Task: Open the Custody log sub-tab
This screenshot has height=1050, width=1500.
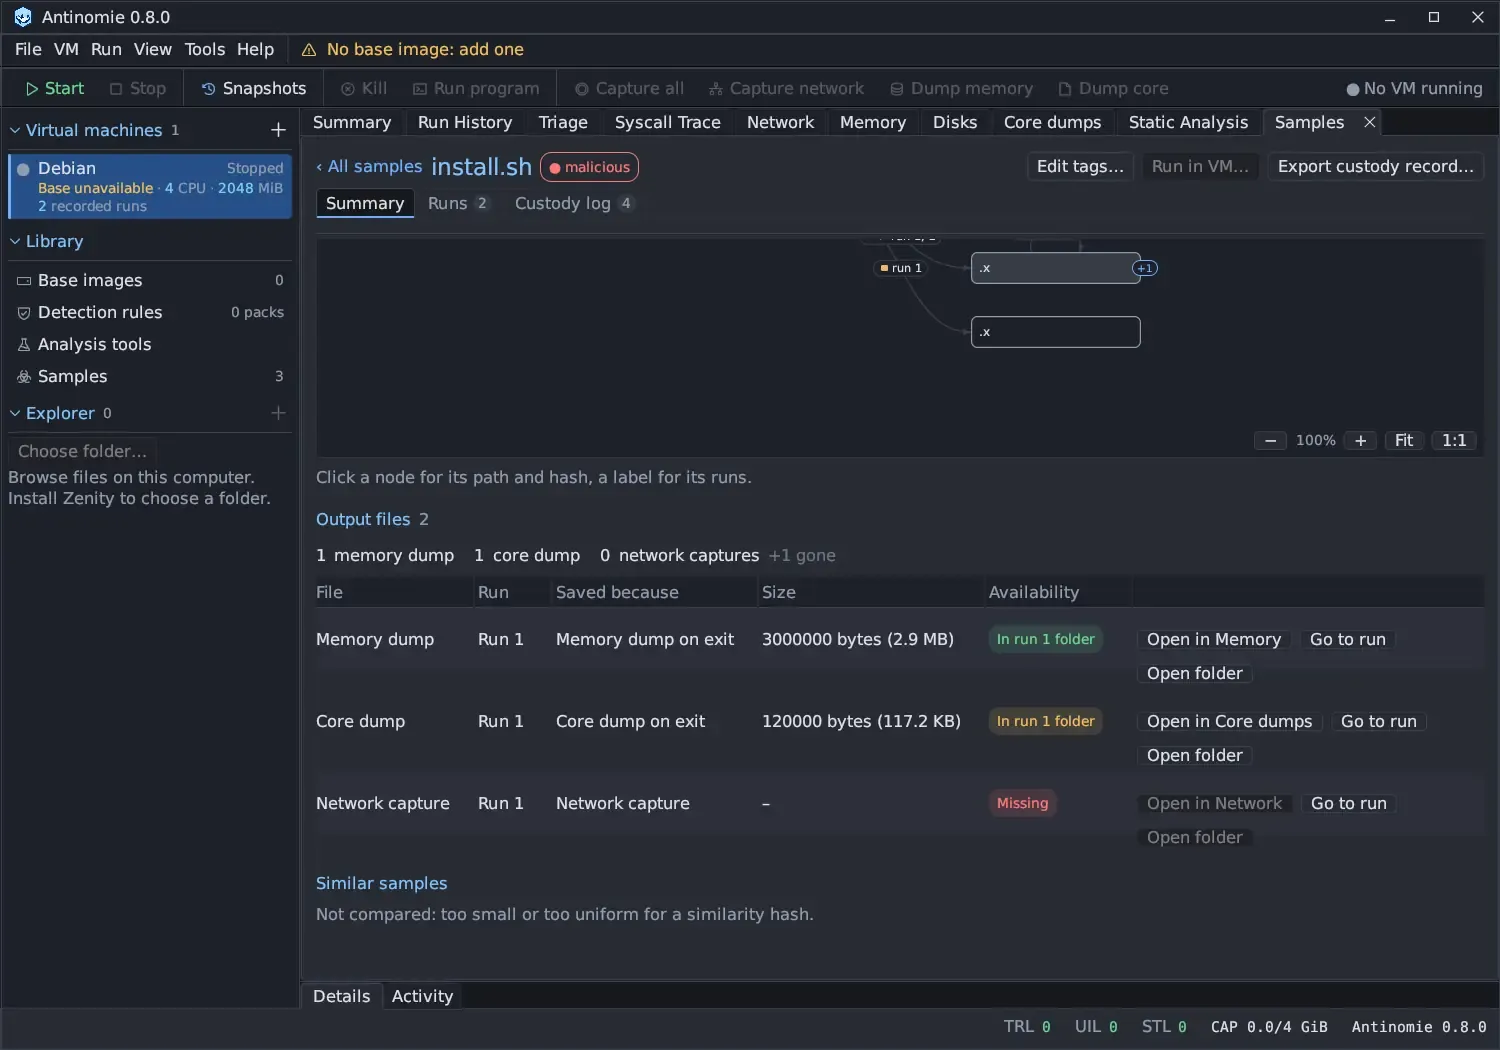Action: coord(574,203)
